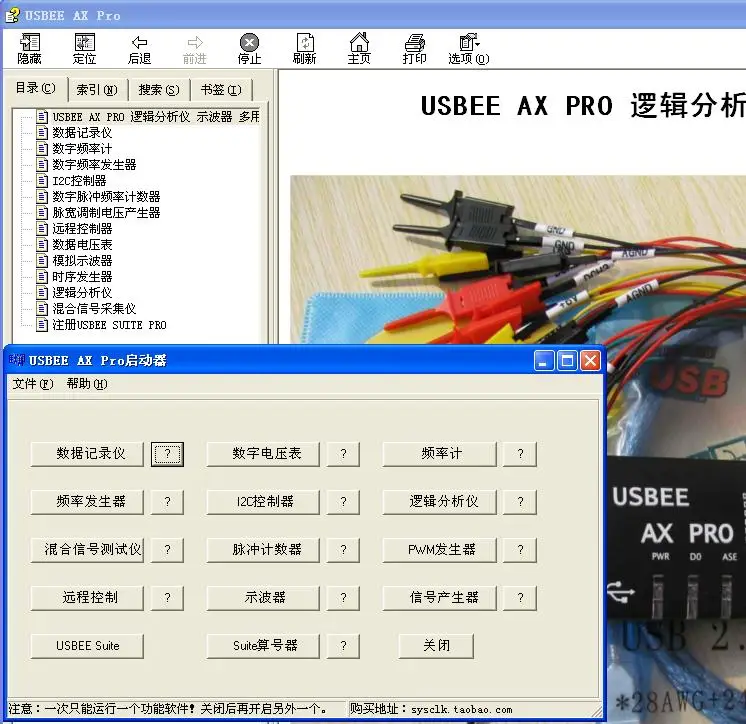Select the 模拟示波器 topic in the contents tree

82,261
